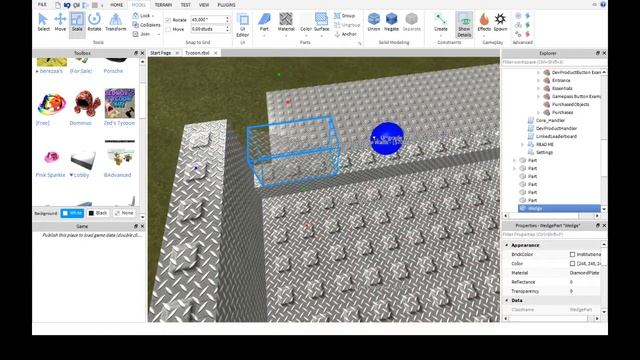Edit the Rotate snap angle field
Image resolution: width=640 pixels, height=360 pixels.
(208, 20)
